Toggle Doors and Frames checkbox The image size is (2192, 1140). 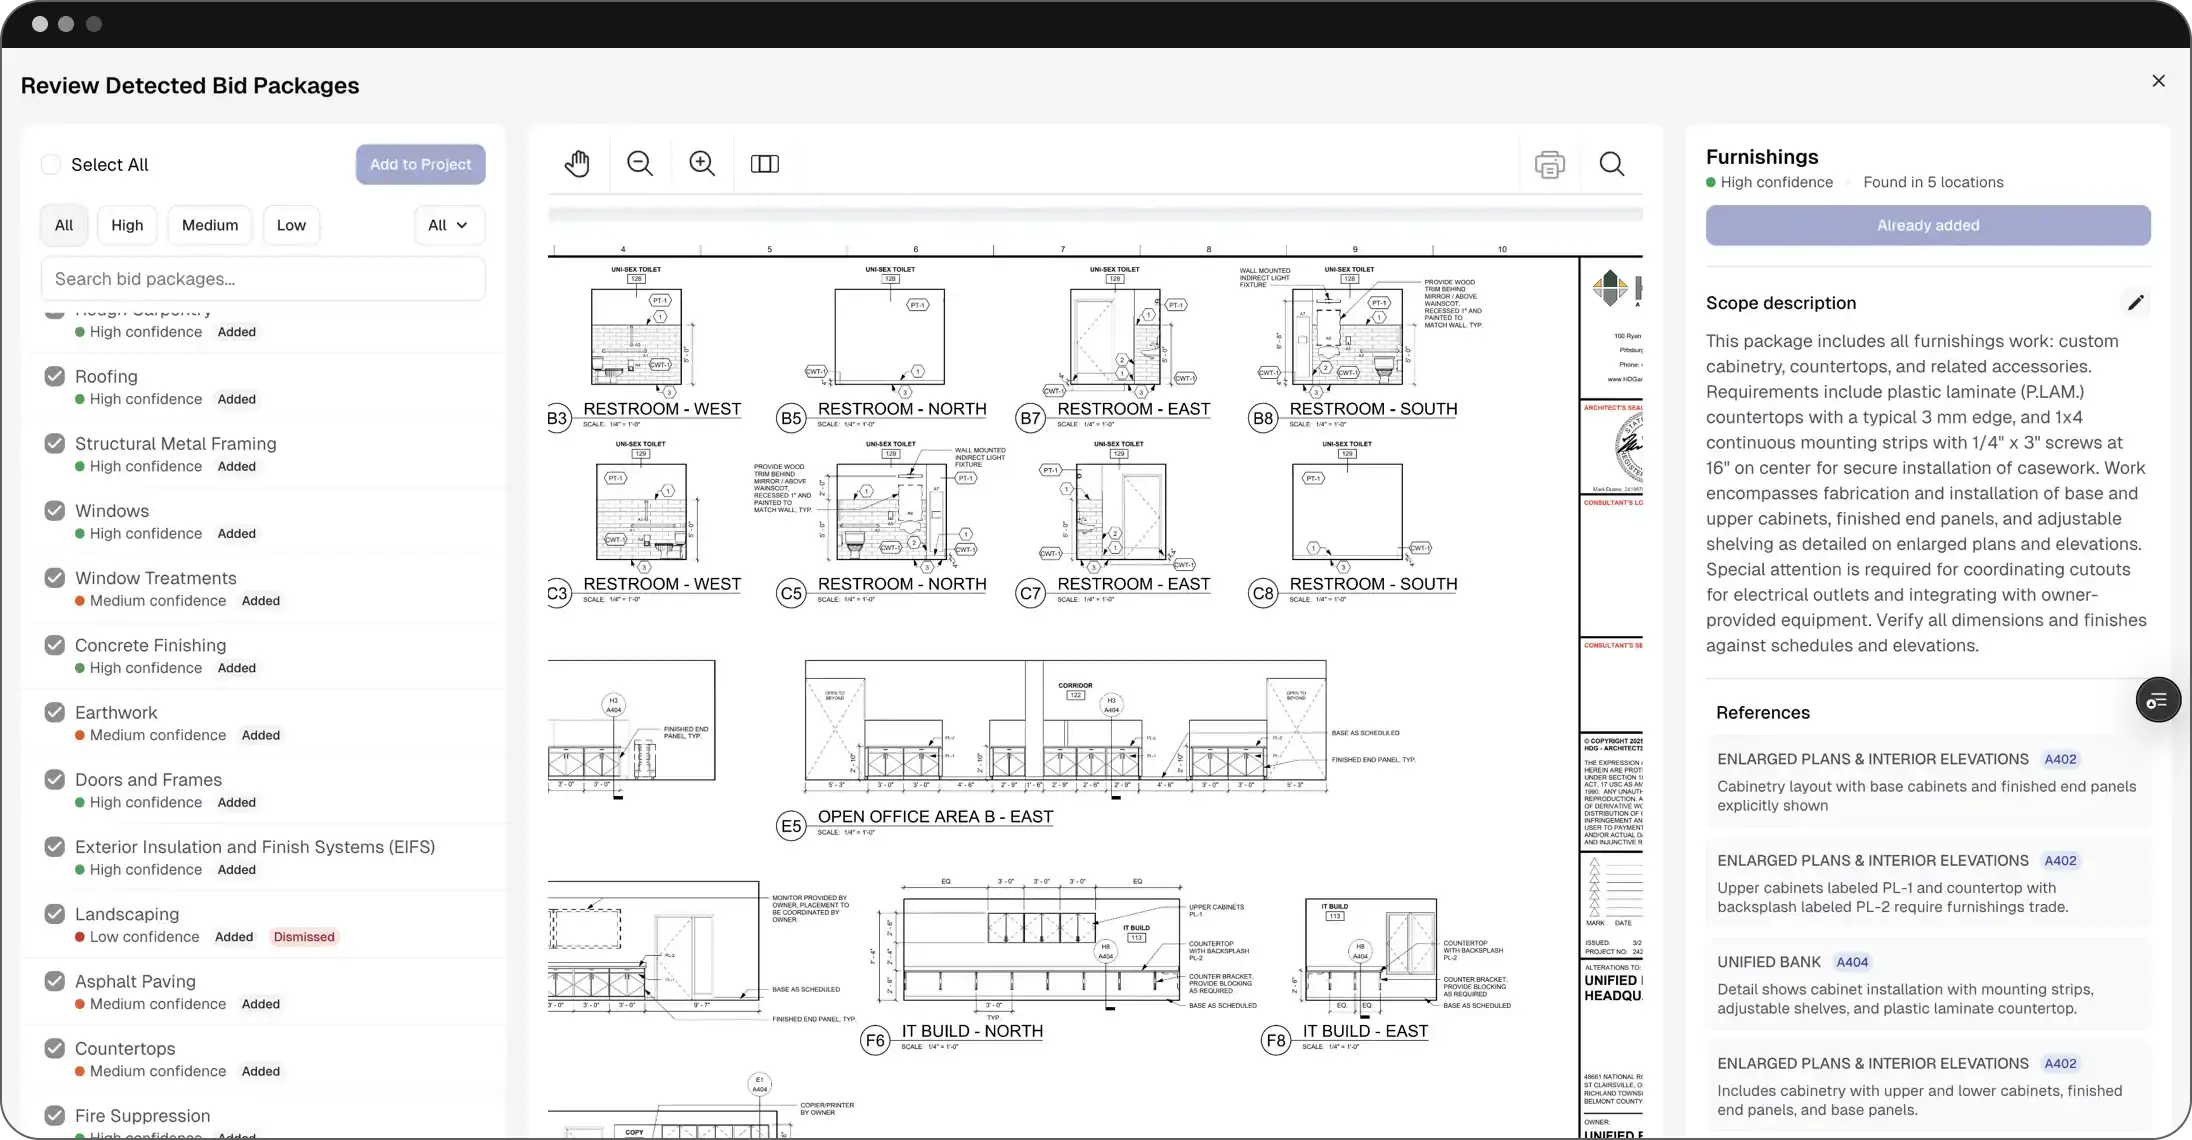55,779
